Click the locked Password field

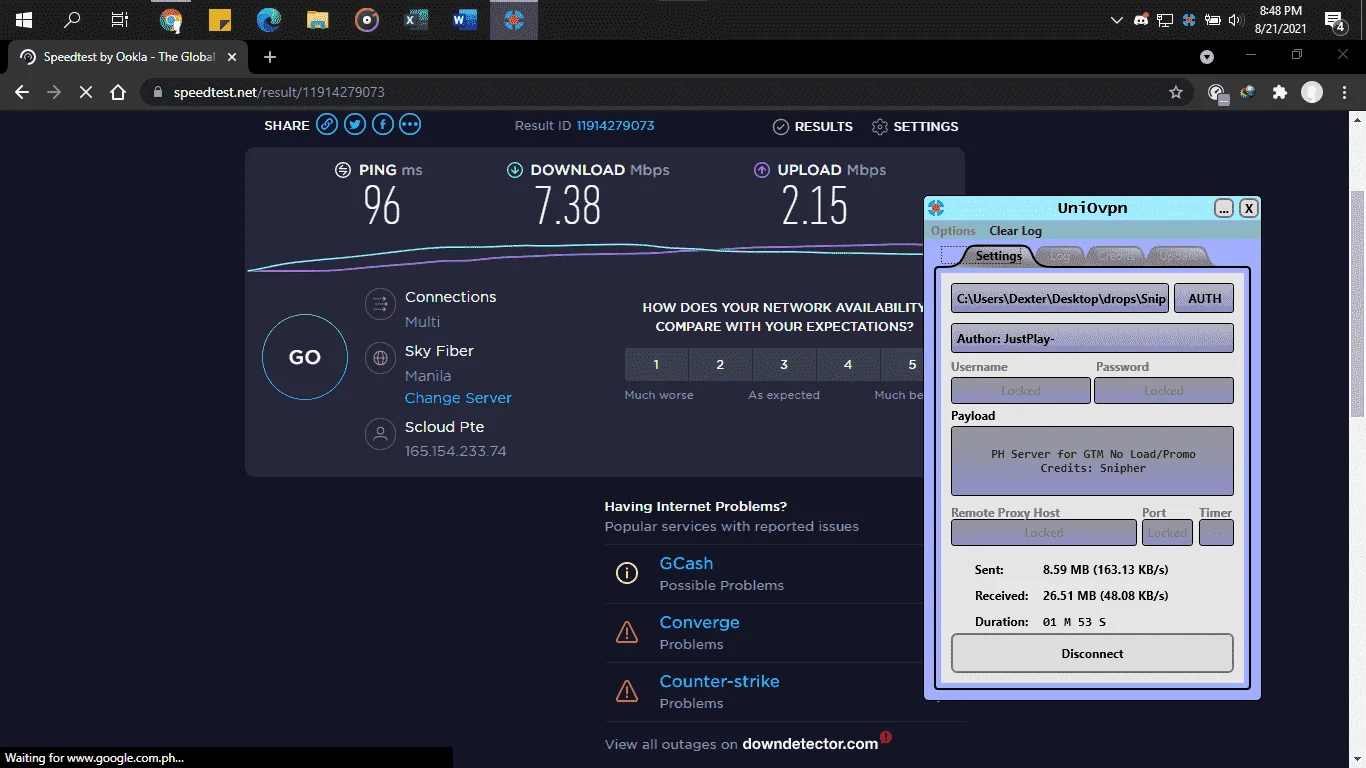(1163, 391)
